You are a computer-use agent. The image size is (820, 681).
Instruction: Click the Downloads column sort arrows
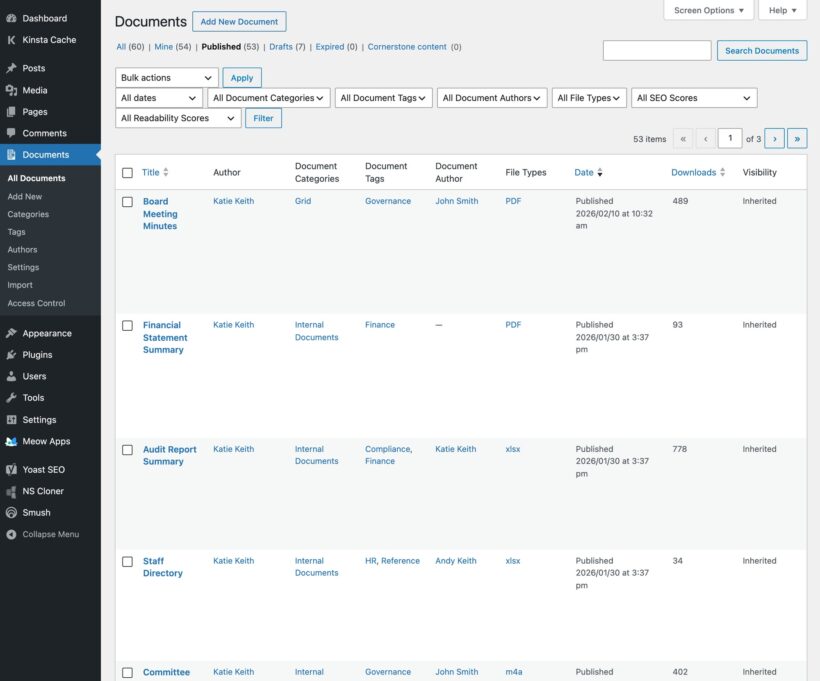pyautogui.click(x=722, y=172)
